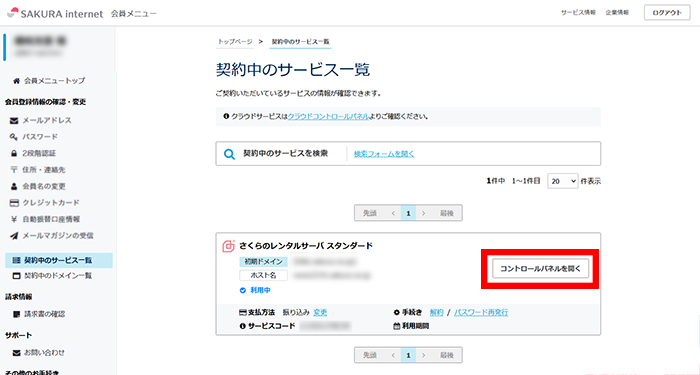Open クレジットカード settings
Image resolution: width=700 pixels, height=375 pixels.
[51, 203]
